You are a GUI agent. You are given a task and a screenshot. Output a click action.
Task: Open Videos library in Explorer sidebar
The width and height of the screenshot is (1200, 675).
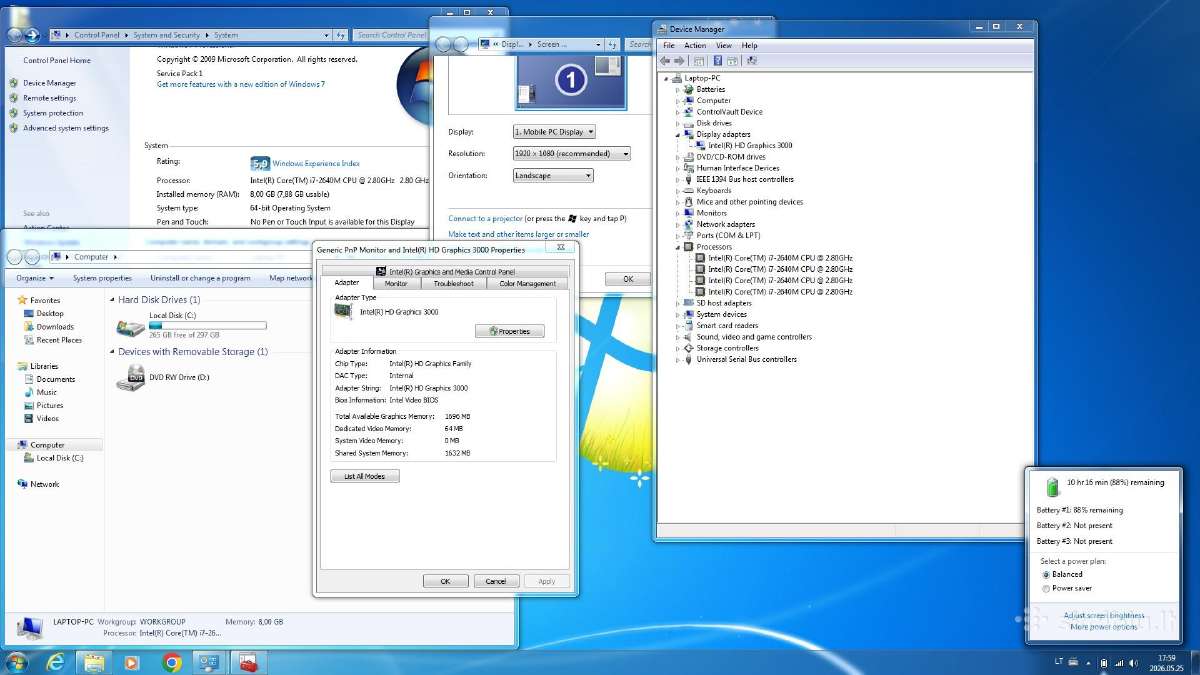tap(41, 418)
